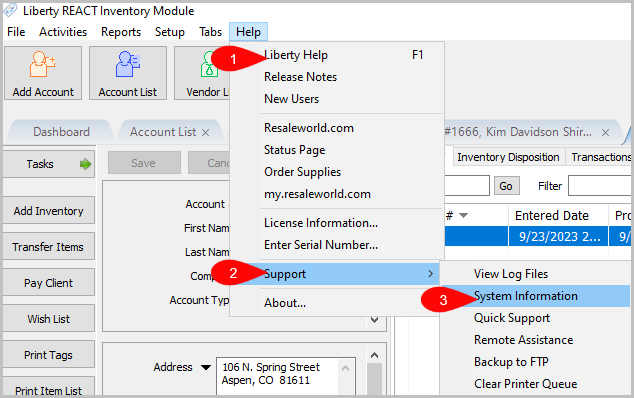Select License Information menu entry
This screenshot has width=634, height=398.
point(337,223)
